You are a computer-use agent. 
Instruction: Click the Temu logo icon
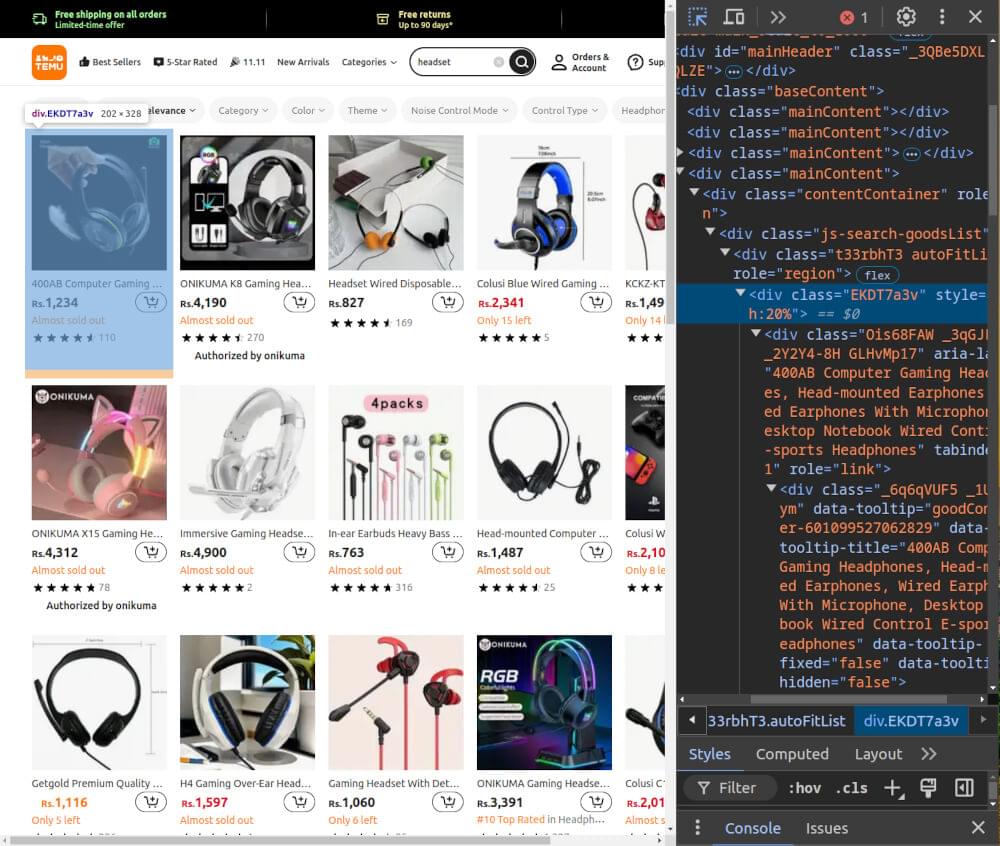[x=49, y=62]
